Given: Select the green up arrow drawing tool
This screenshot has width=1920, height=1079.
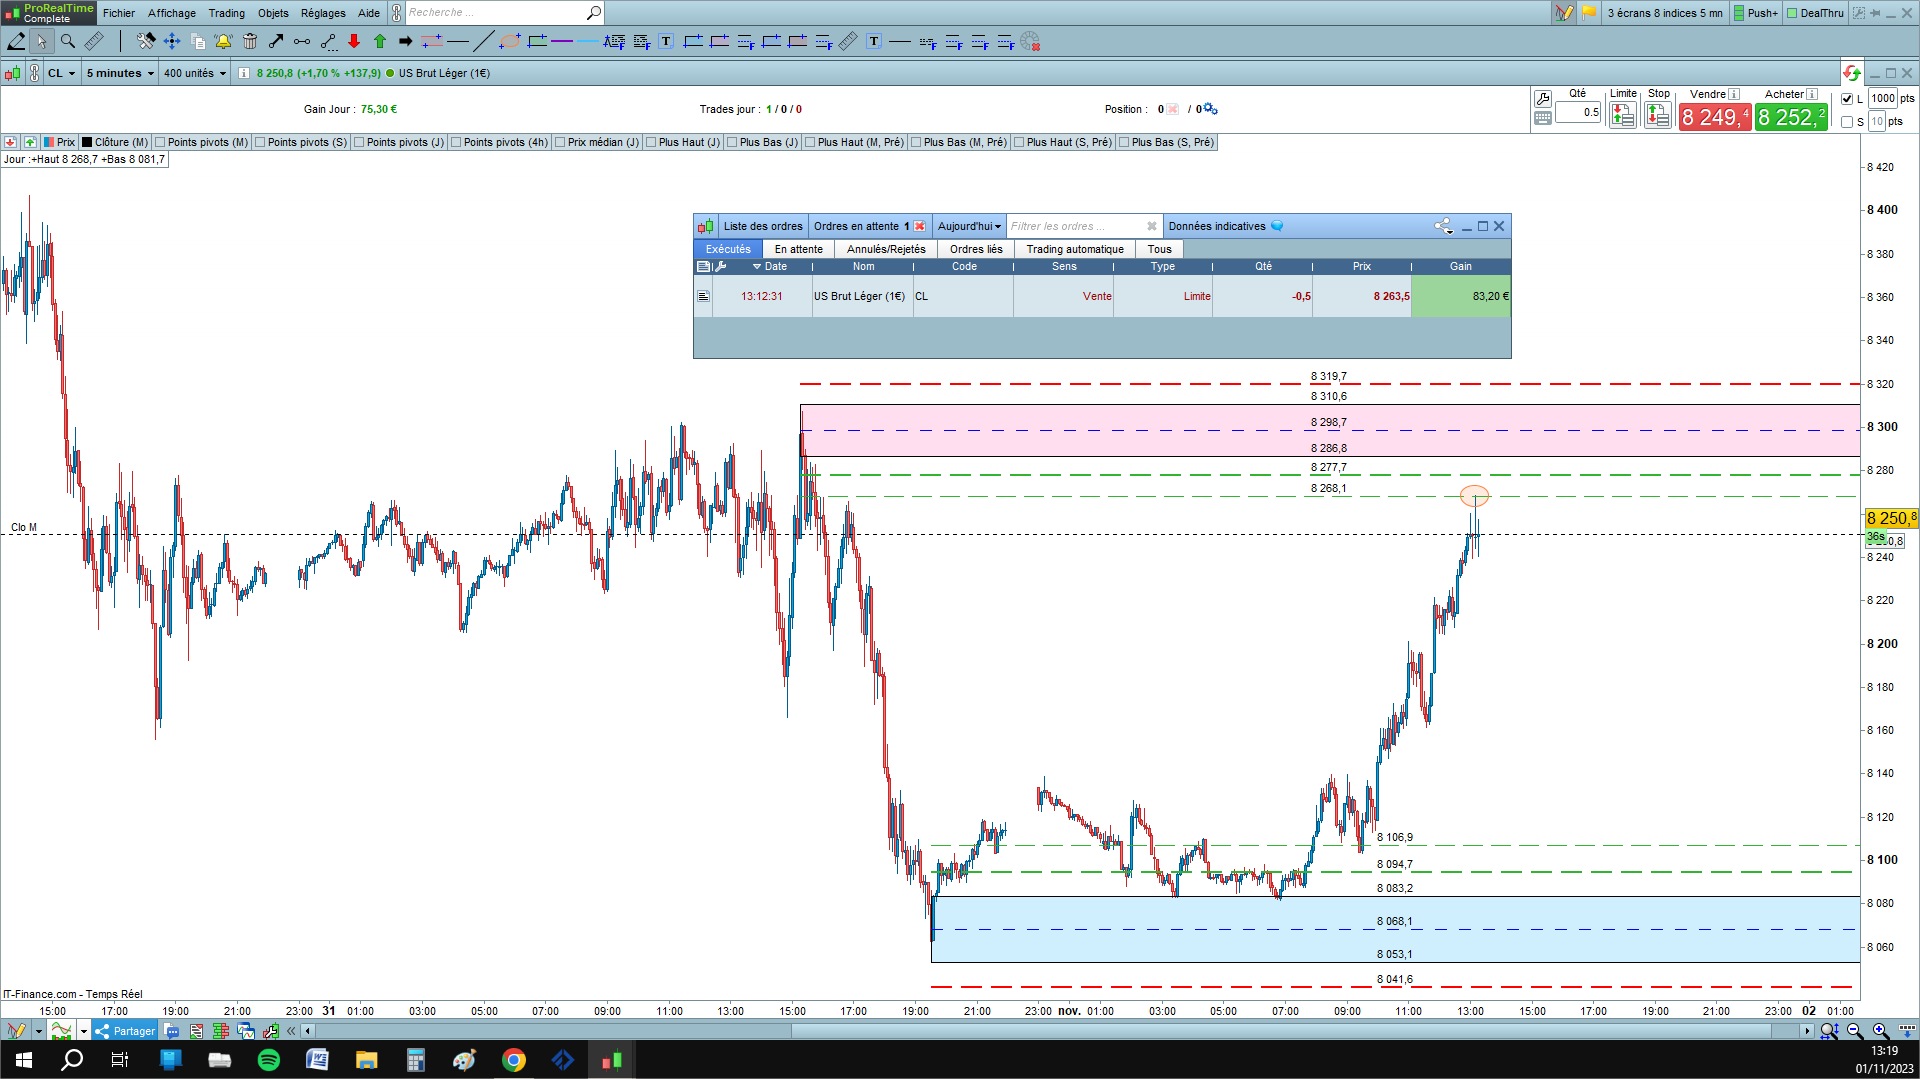Looking at the screenshot, I should click(380, 41).
